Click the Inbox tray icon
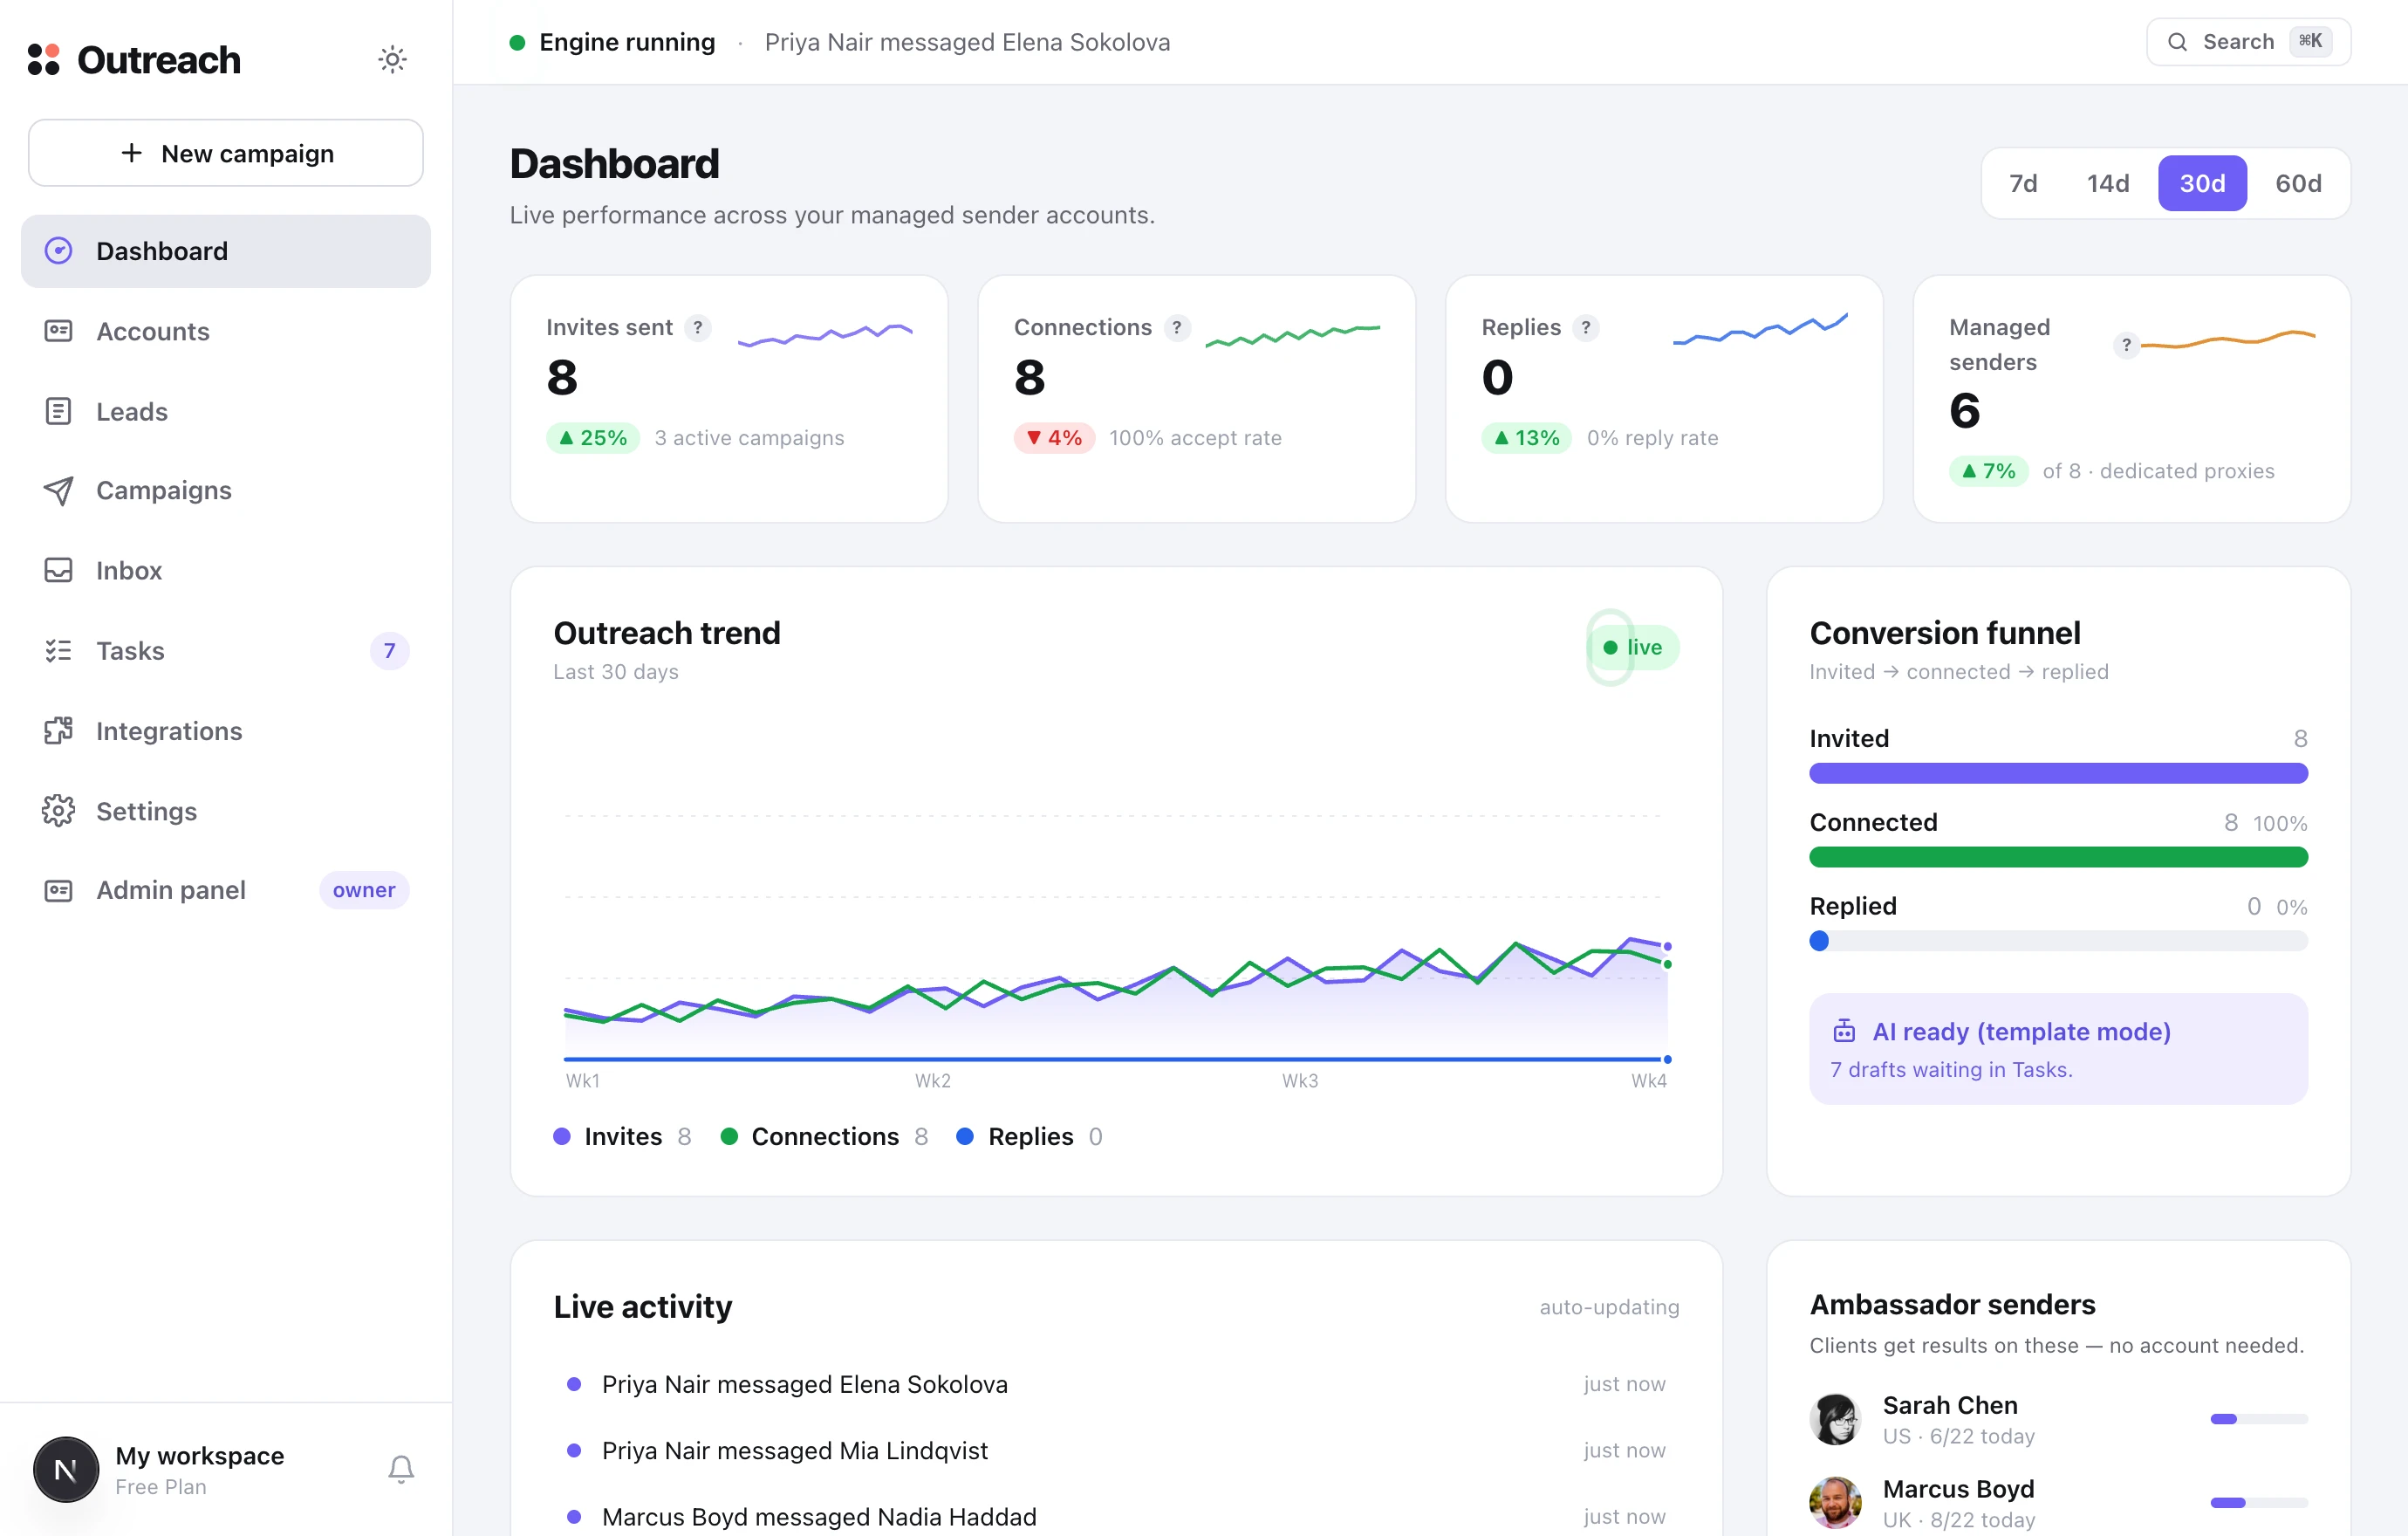 [59, 570]
